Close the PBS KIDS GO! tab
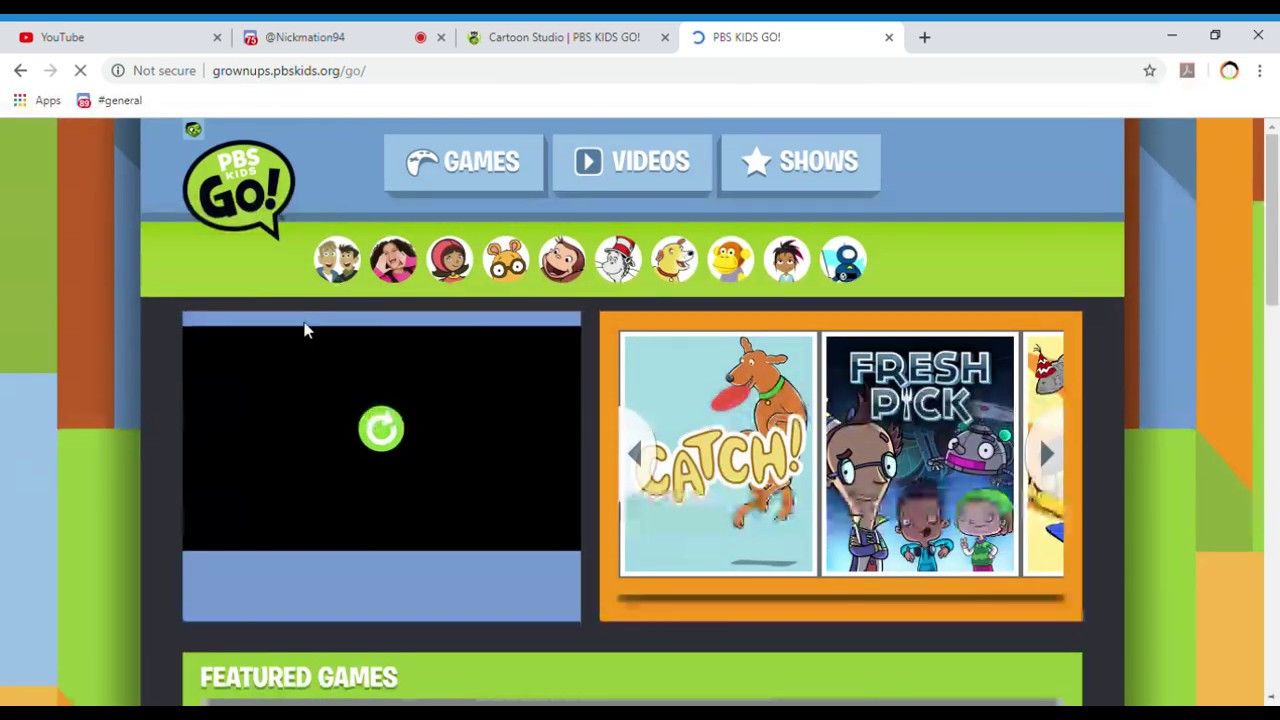This screenshot has height=720, width=1280. (x=889, y=37)
